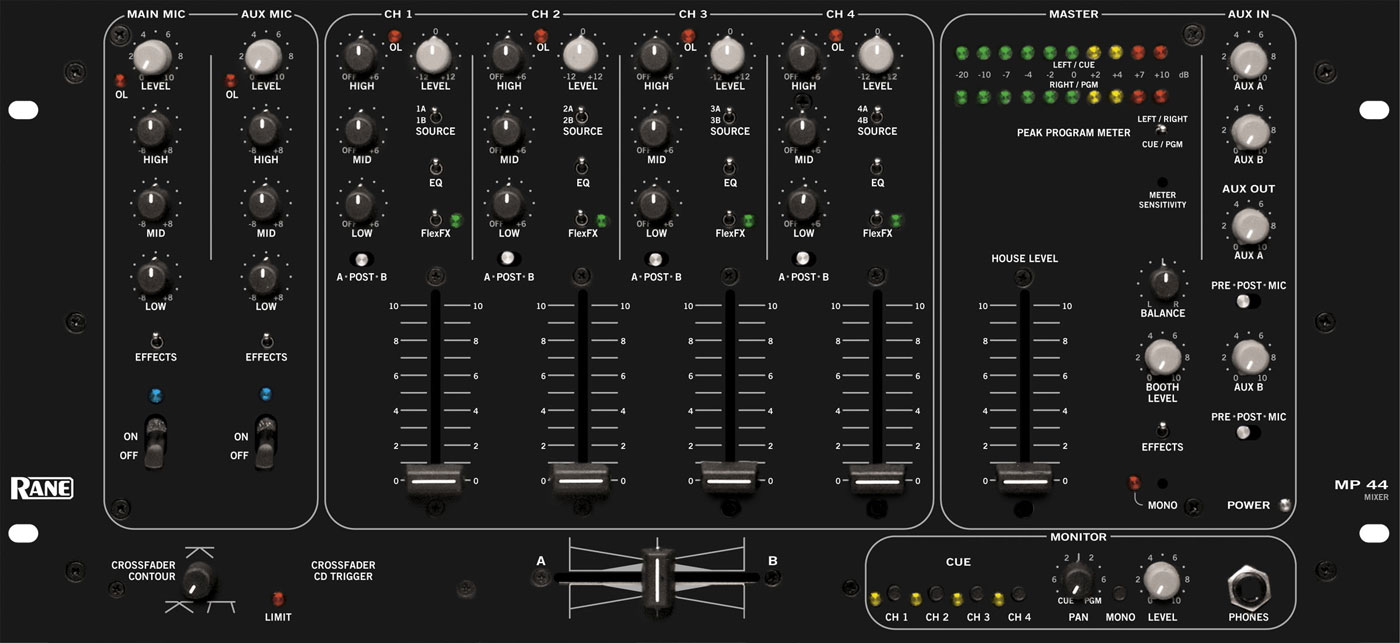
Task: Toggle the CH 3 EQ switch
Action: [730, 167]
